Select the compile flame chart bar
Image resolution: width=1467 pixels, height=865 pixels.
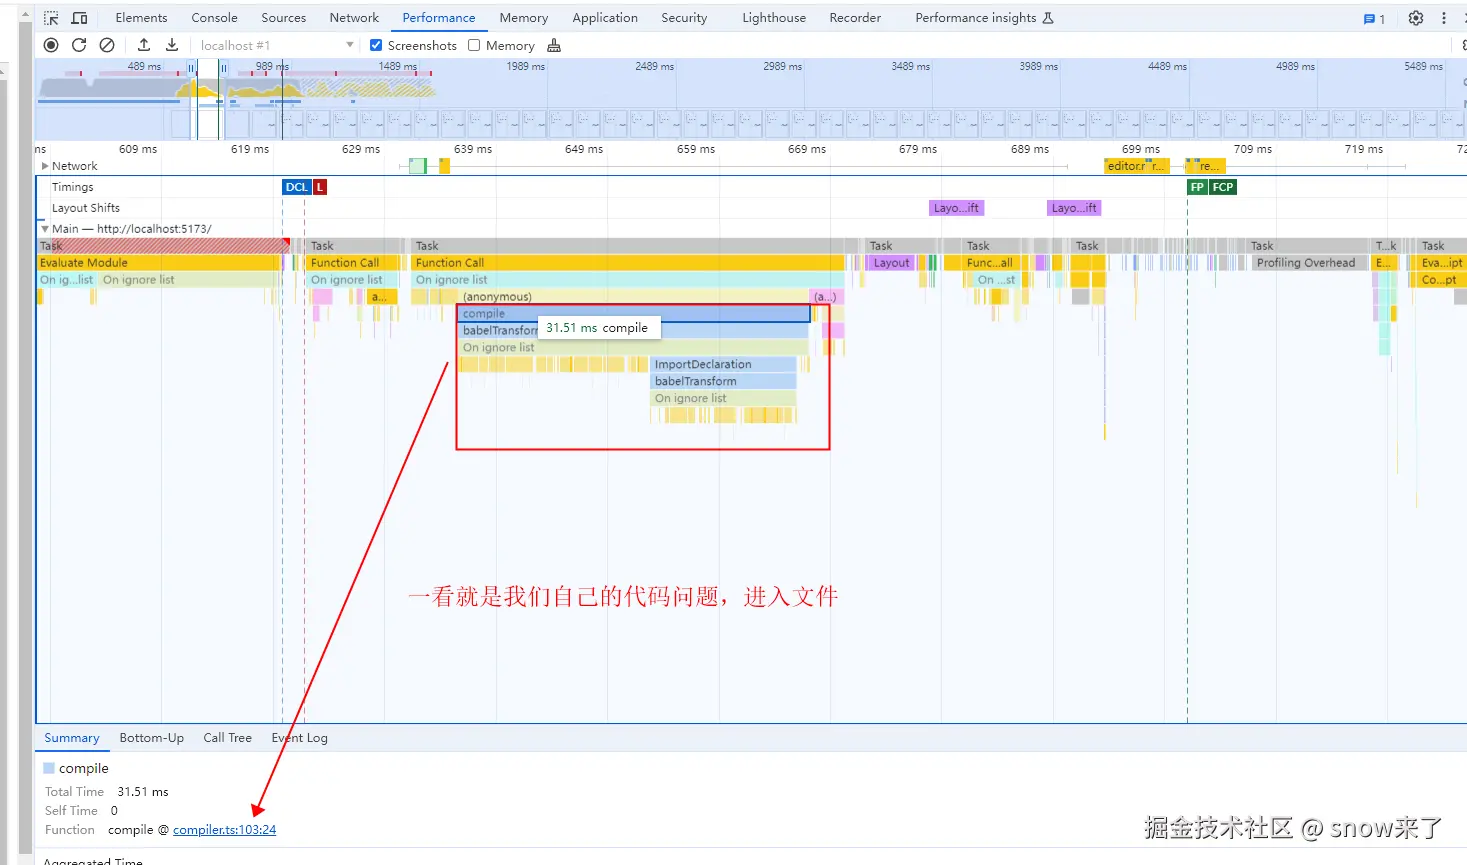(633, 314)
